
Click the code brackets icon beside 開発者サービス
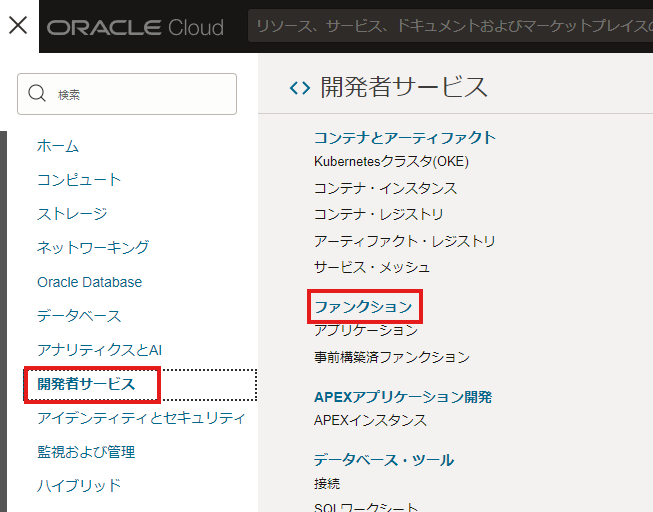coord(300,88)
